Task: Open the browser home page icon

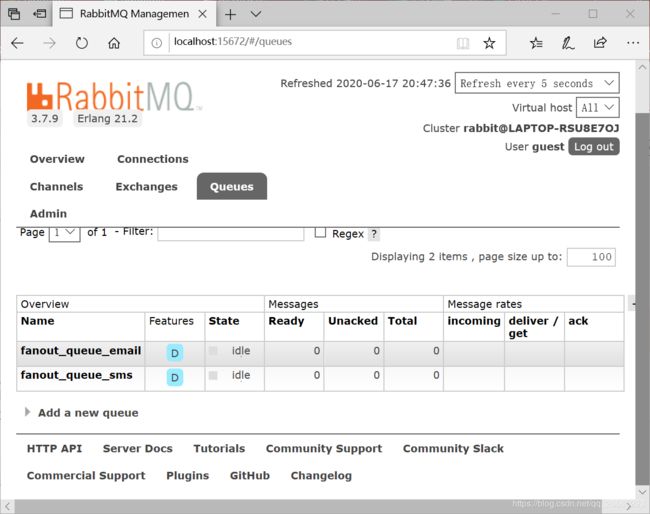Action: 114,43
